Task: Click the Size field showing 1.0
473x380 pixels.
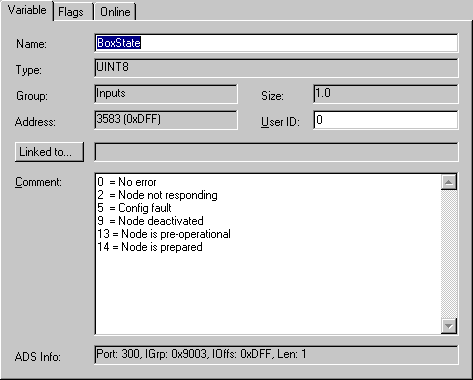Action: pyautogui.click(x=386, y=94)
